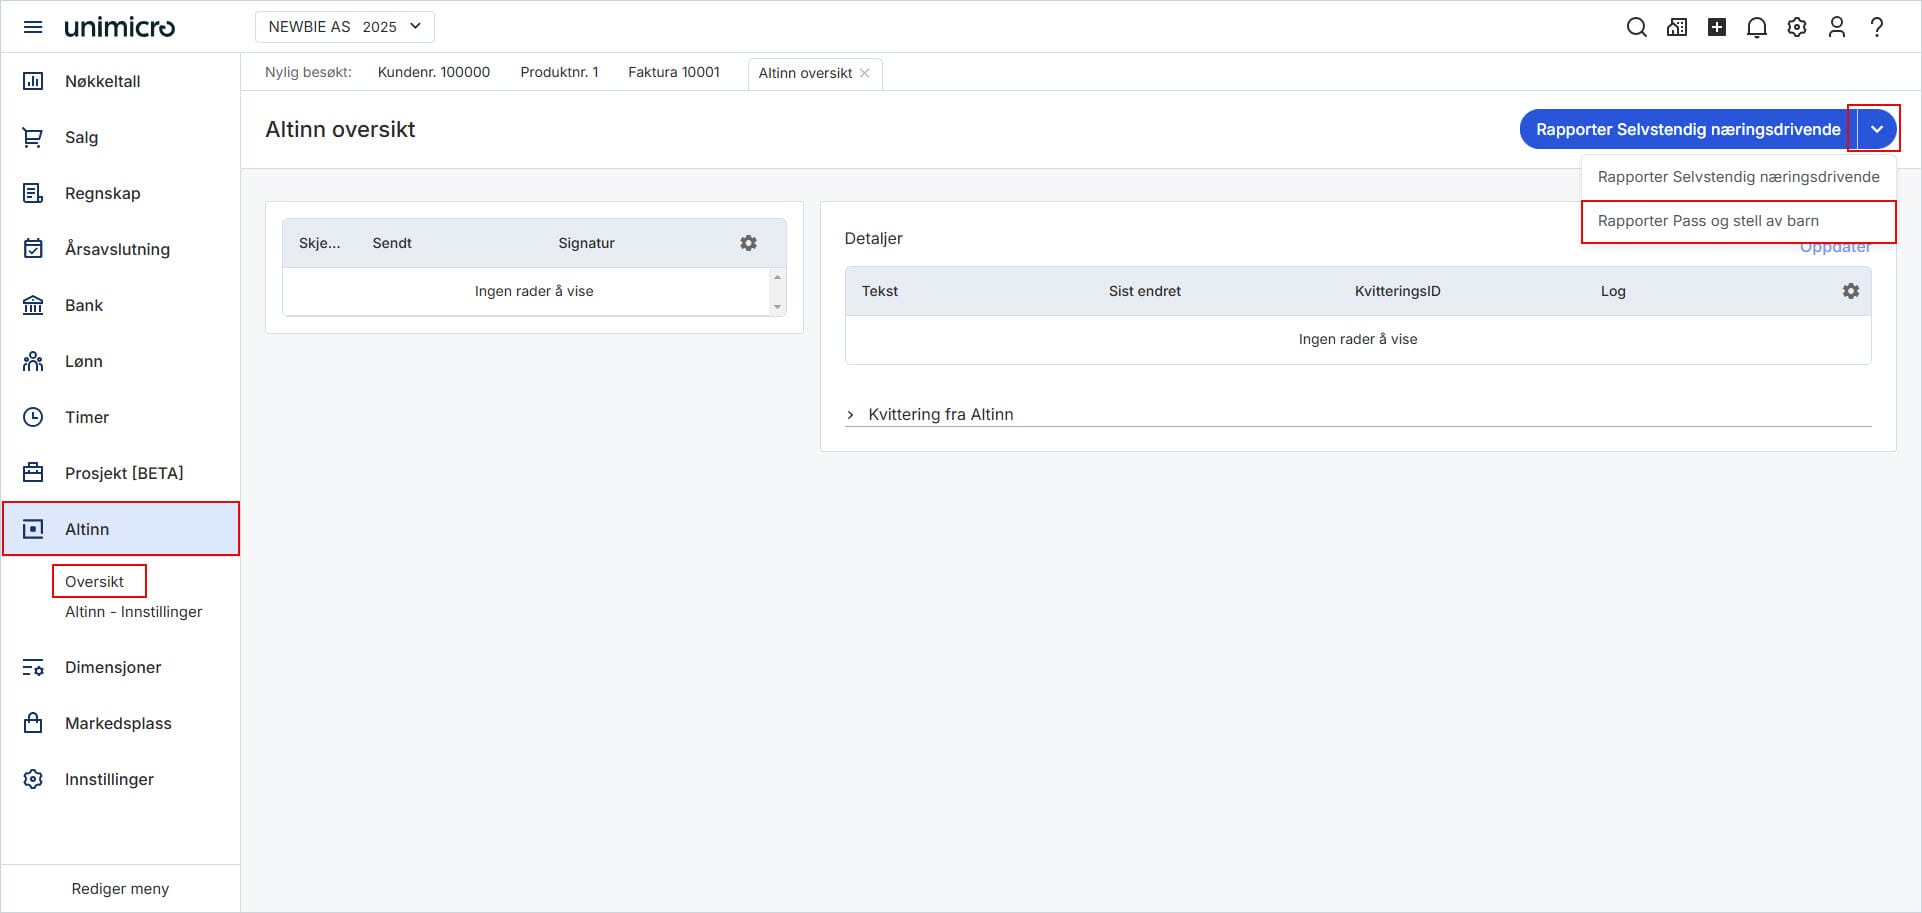Click the Prosjekt briefcase icon
The height and width of the screenshot is (913, 1922).
coord(33,473)
